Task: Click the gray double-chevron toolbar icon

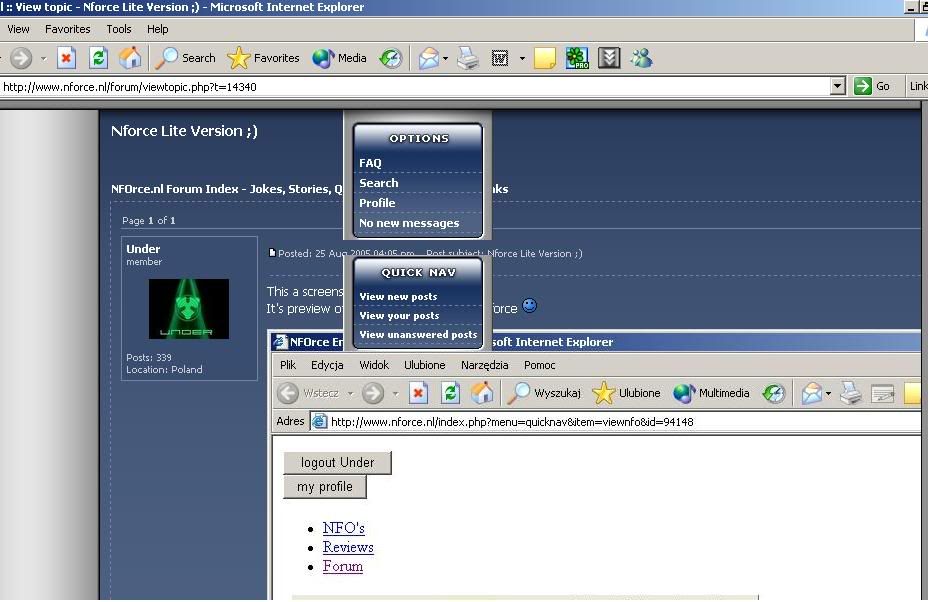Action: coord(609,58)
